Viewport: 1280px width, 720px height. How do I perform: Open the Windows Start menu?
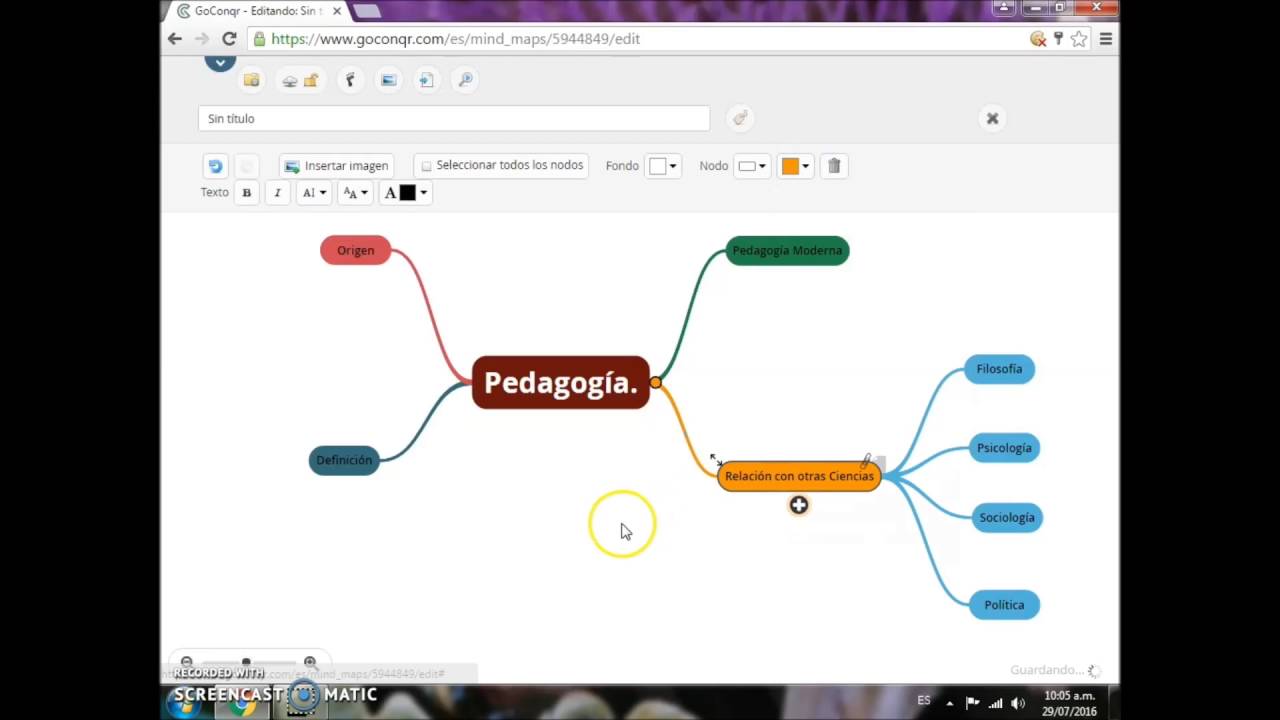click(184, 703)
